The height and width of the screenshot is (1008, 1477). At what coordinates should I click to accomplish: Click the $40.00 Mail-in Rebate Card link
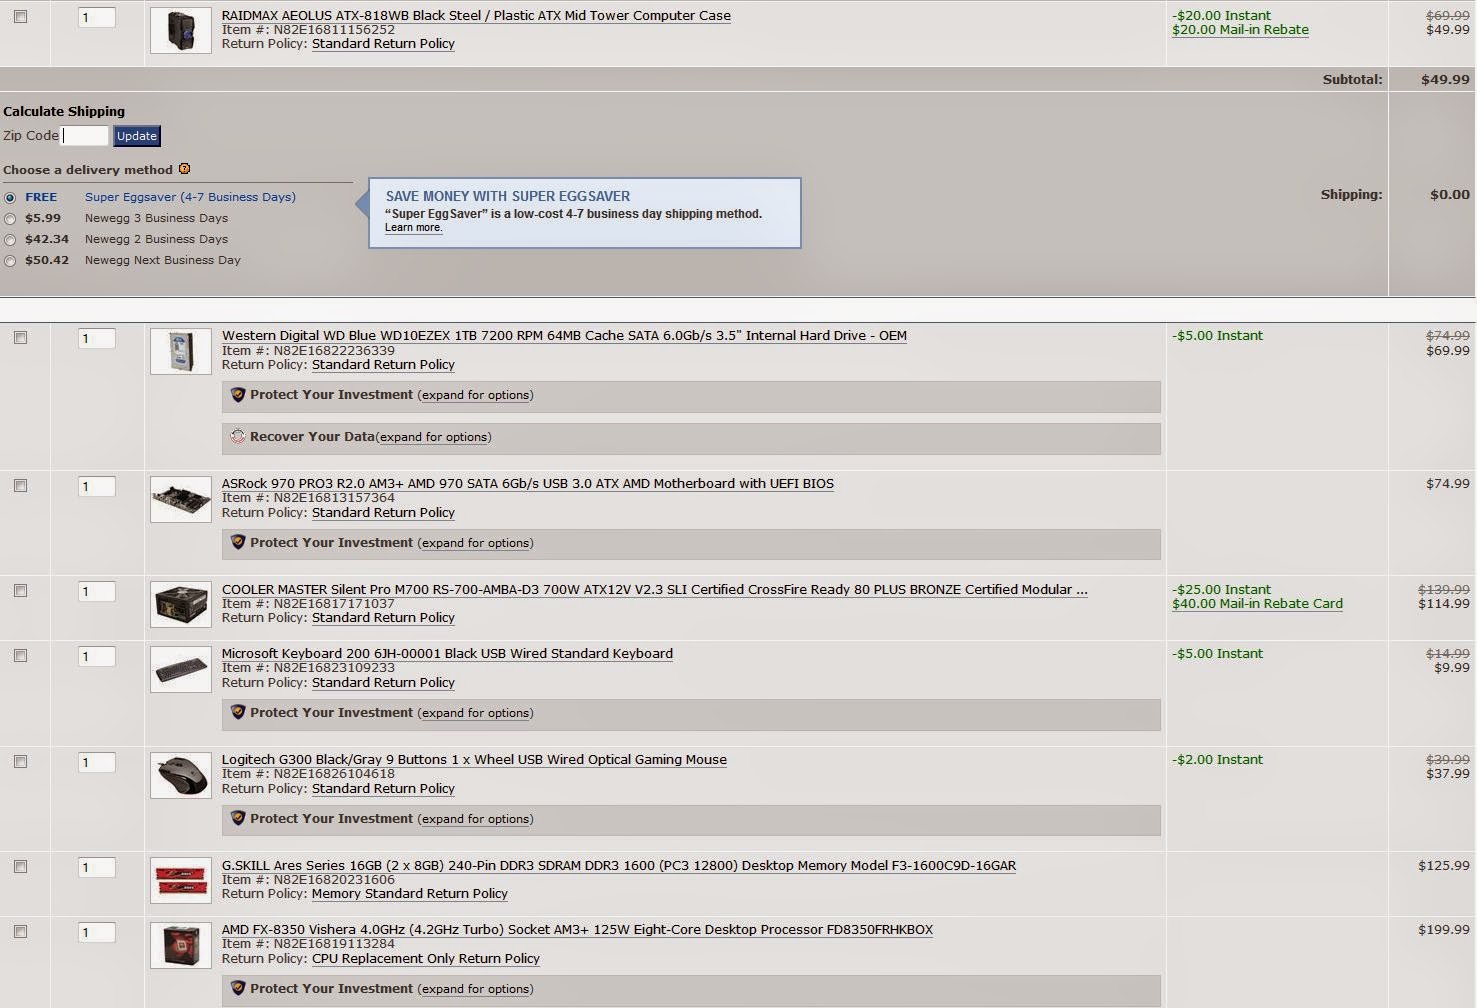[1257, 604]
